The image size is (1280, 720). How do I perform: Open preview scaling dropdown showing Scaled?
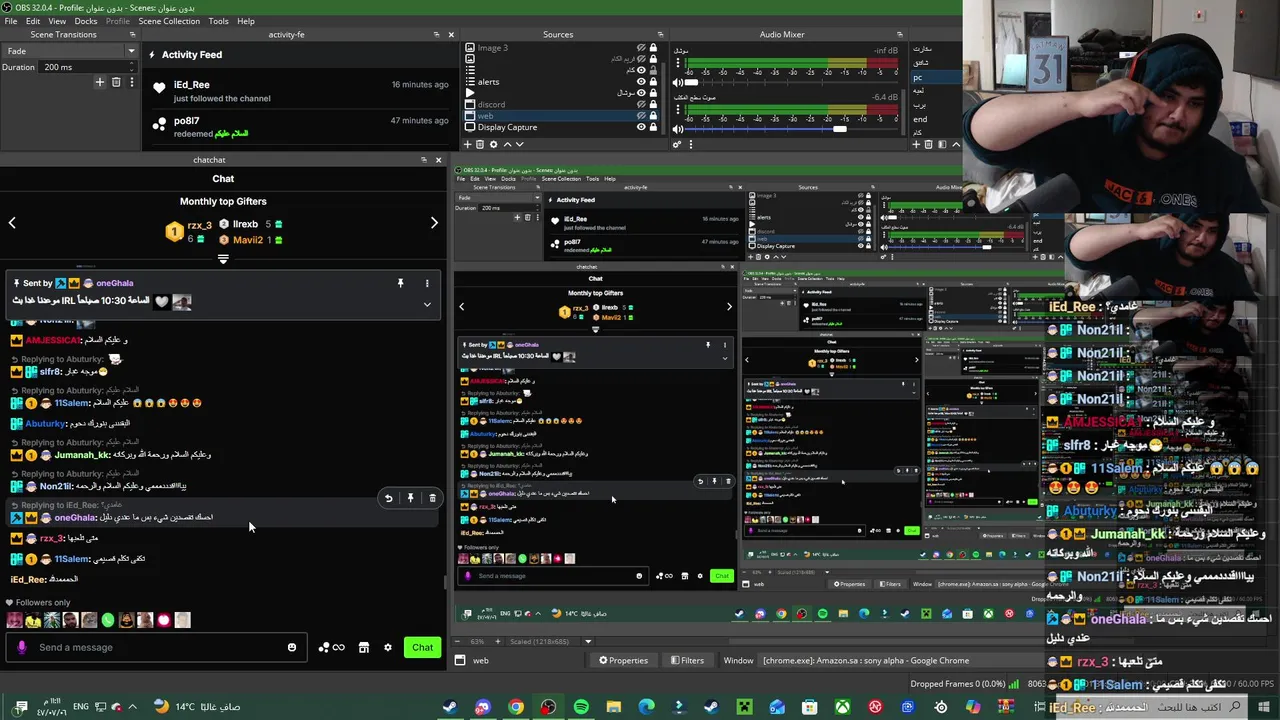[588, 641]
